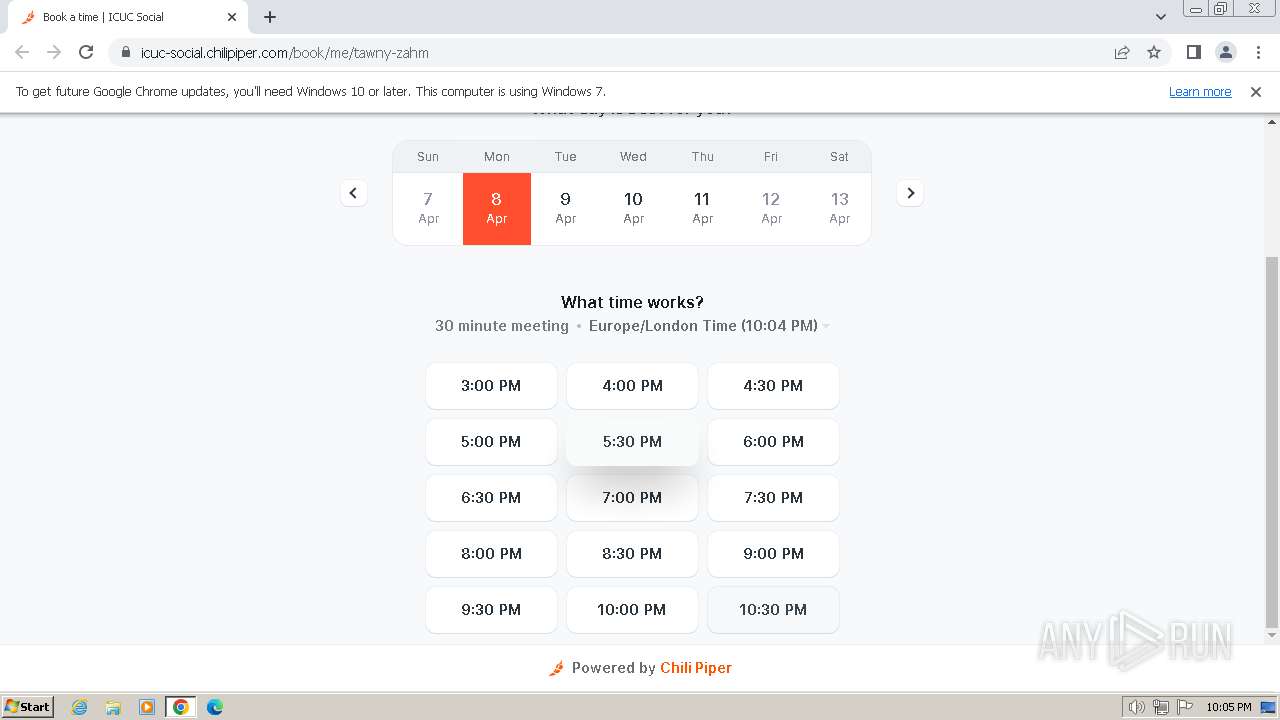This screenshot has width=1280, height=720.
Task: Open the Chrome side panel
Action: [1193, 52]
